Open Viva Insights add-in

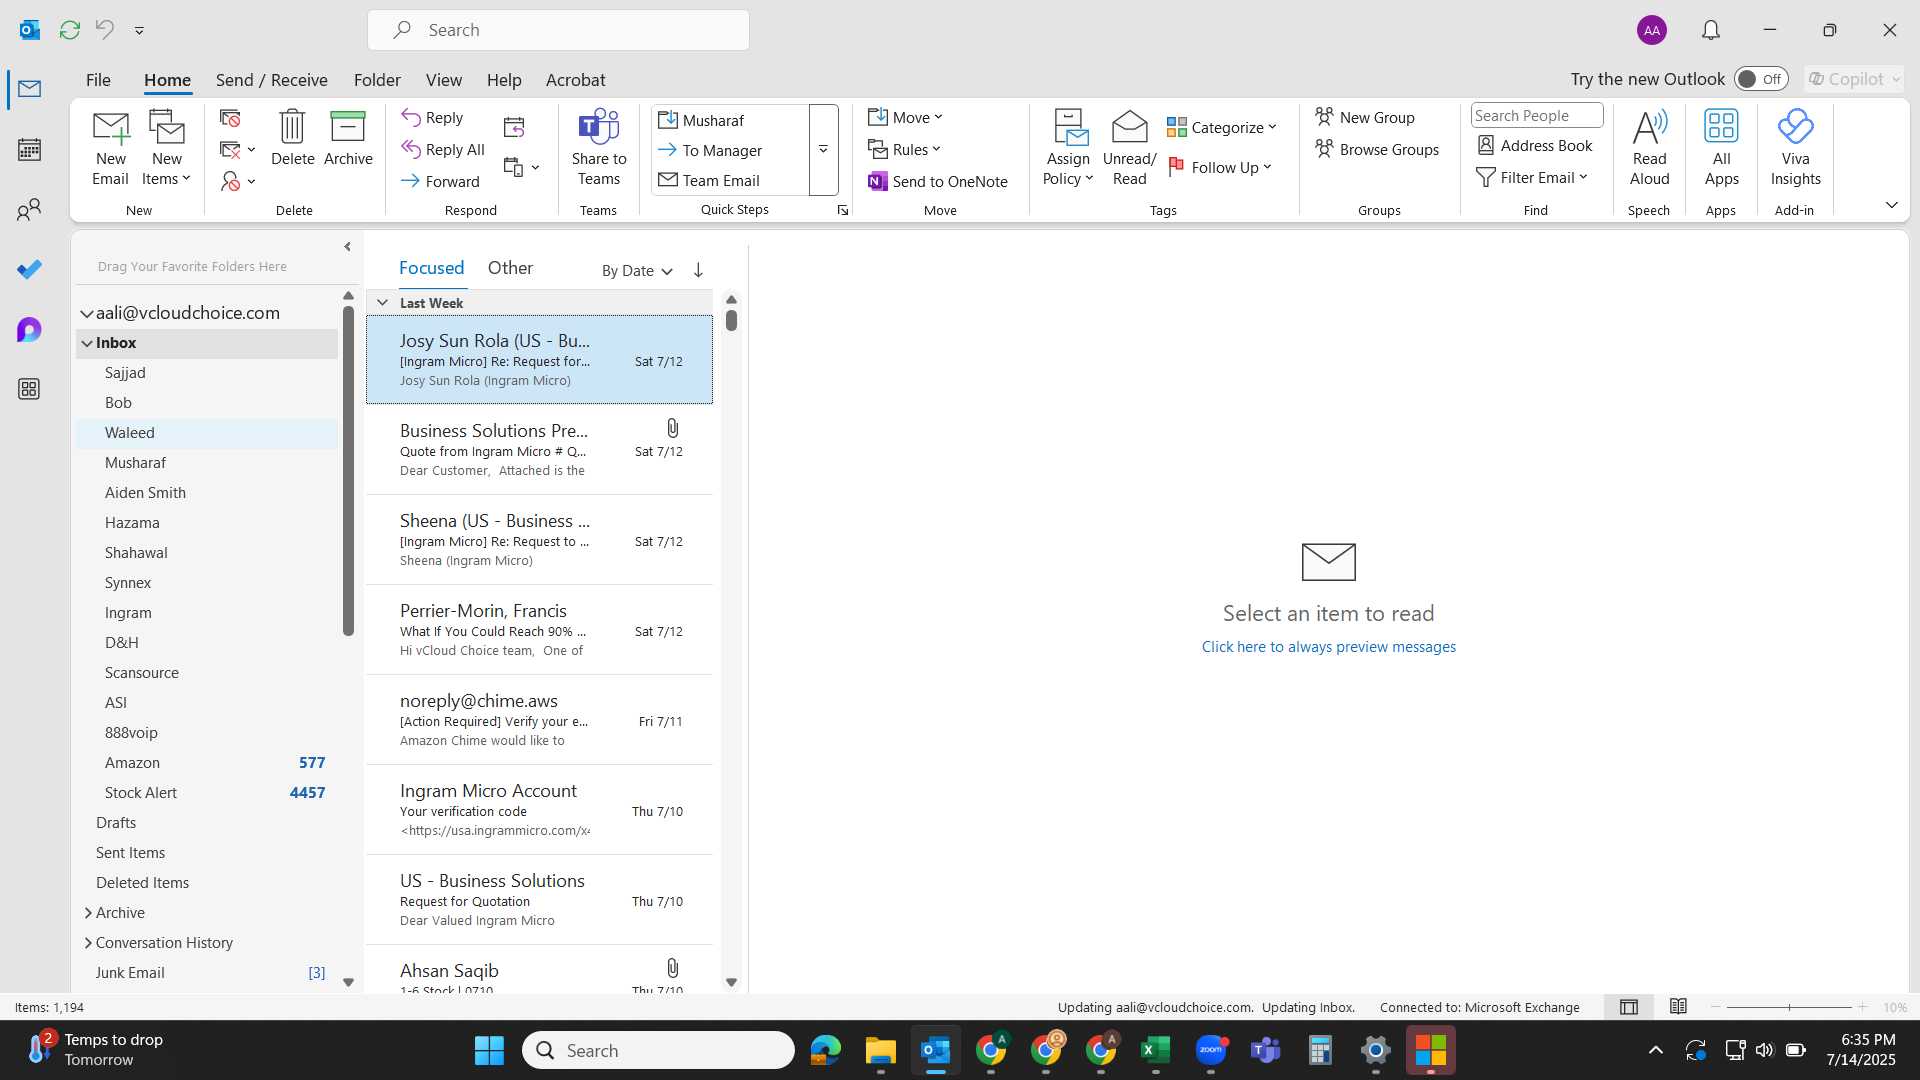[1795, 148]
